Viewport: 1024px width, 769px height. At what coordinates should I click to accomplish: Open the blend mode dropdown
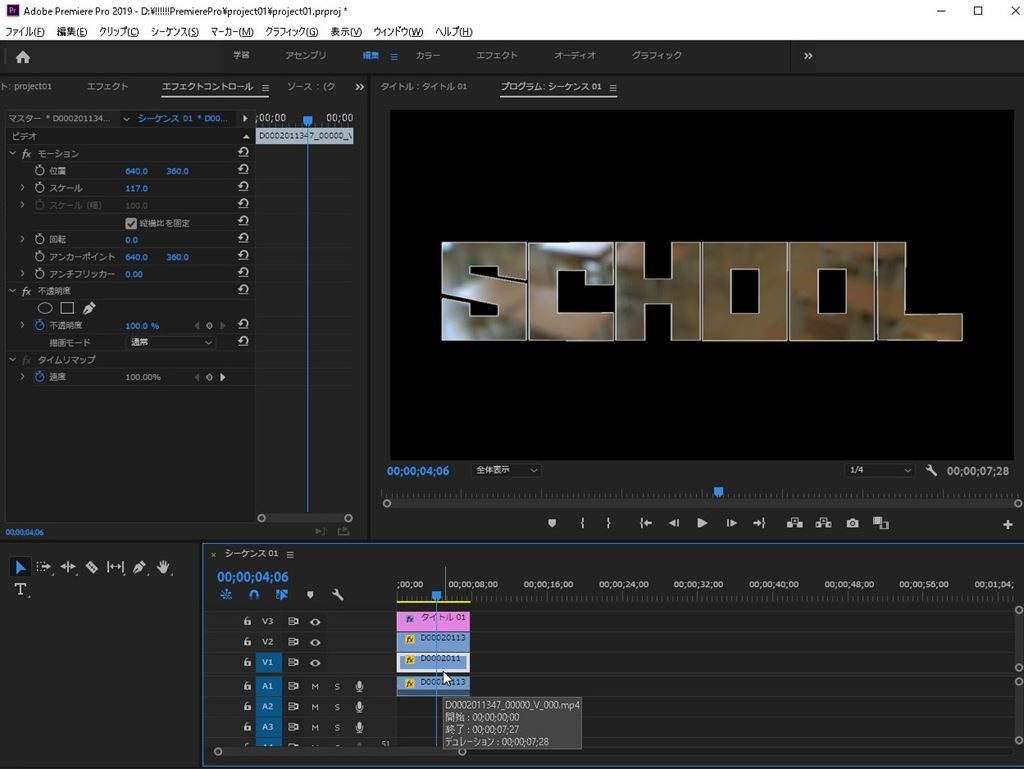pos(171,342)
